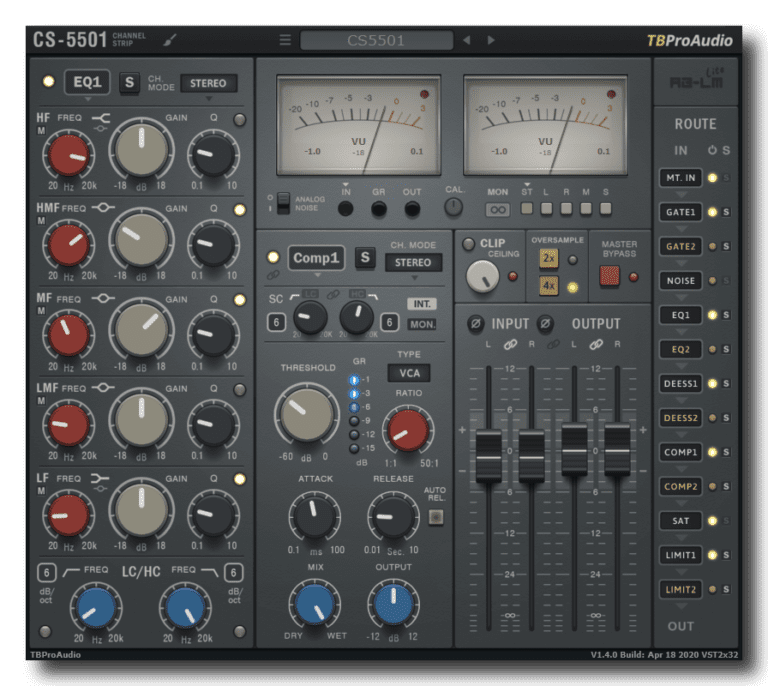Go to the next preset arrow
Screen dimensions: 768x686
[x=491, y=40]
